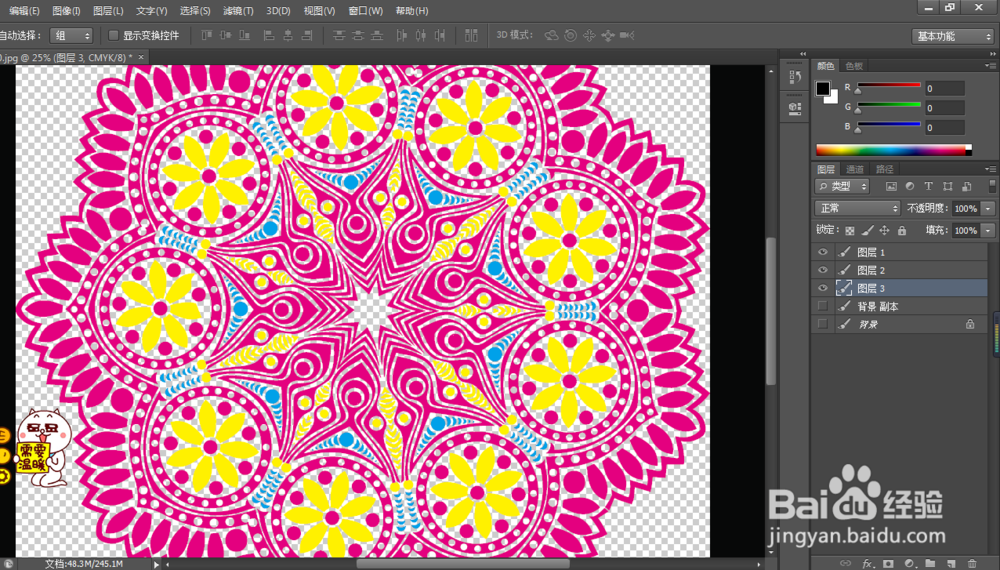The image size is (1000, 570).
Task: Click the auto-align layers icon
Action: tap(471, 36)
